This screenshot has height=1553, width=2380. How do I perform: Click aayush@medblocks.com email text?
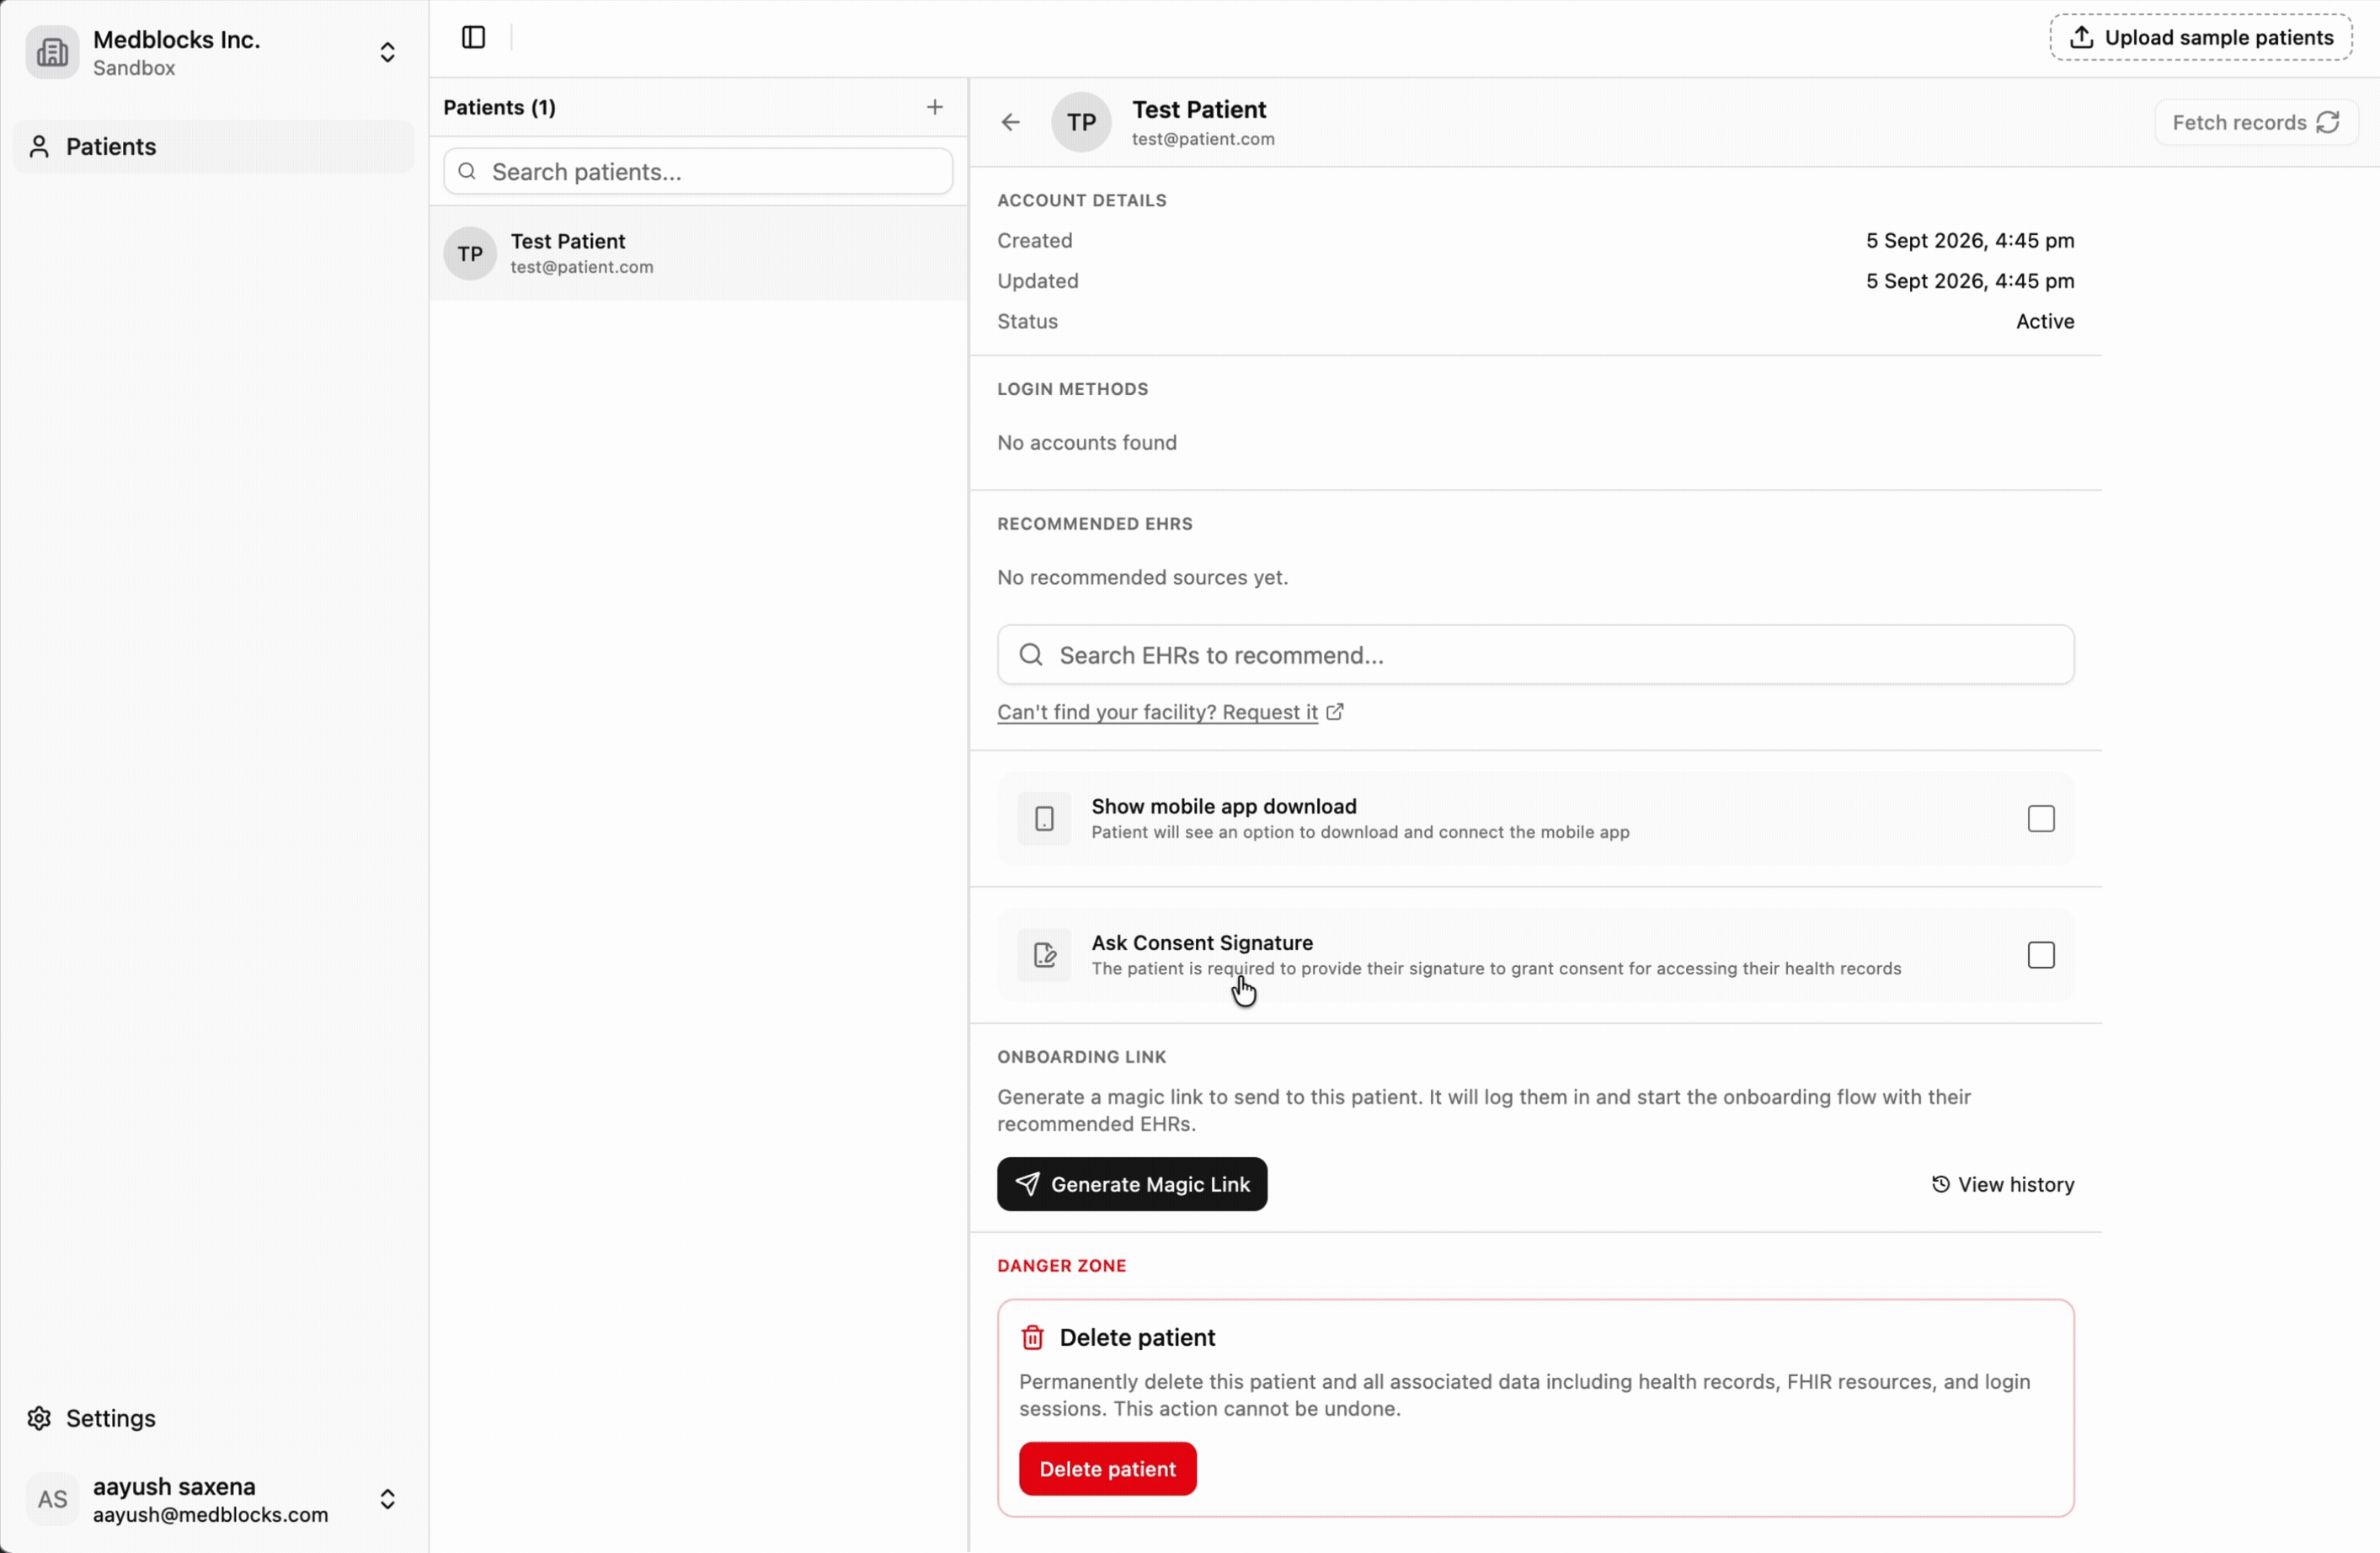click(211, 1515)
